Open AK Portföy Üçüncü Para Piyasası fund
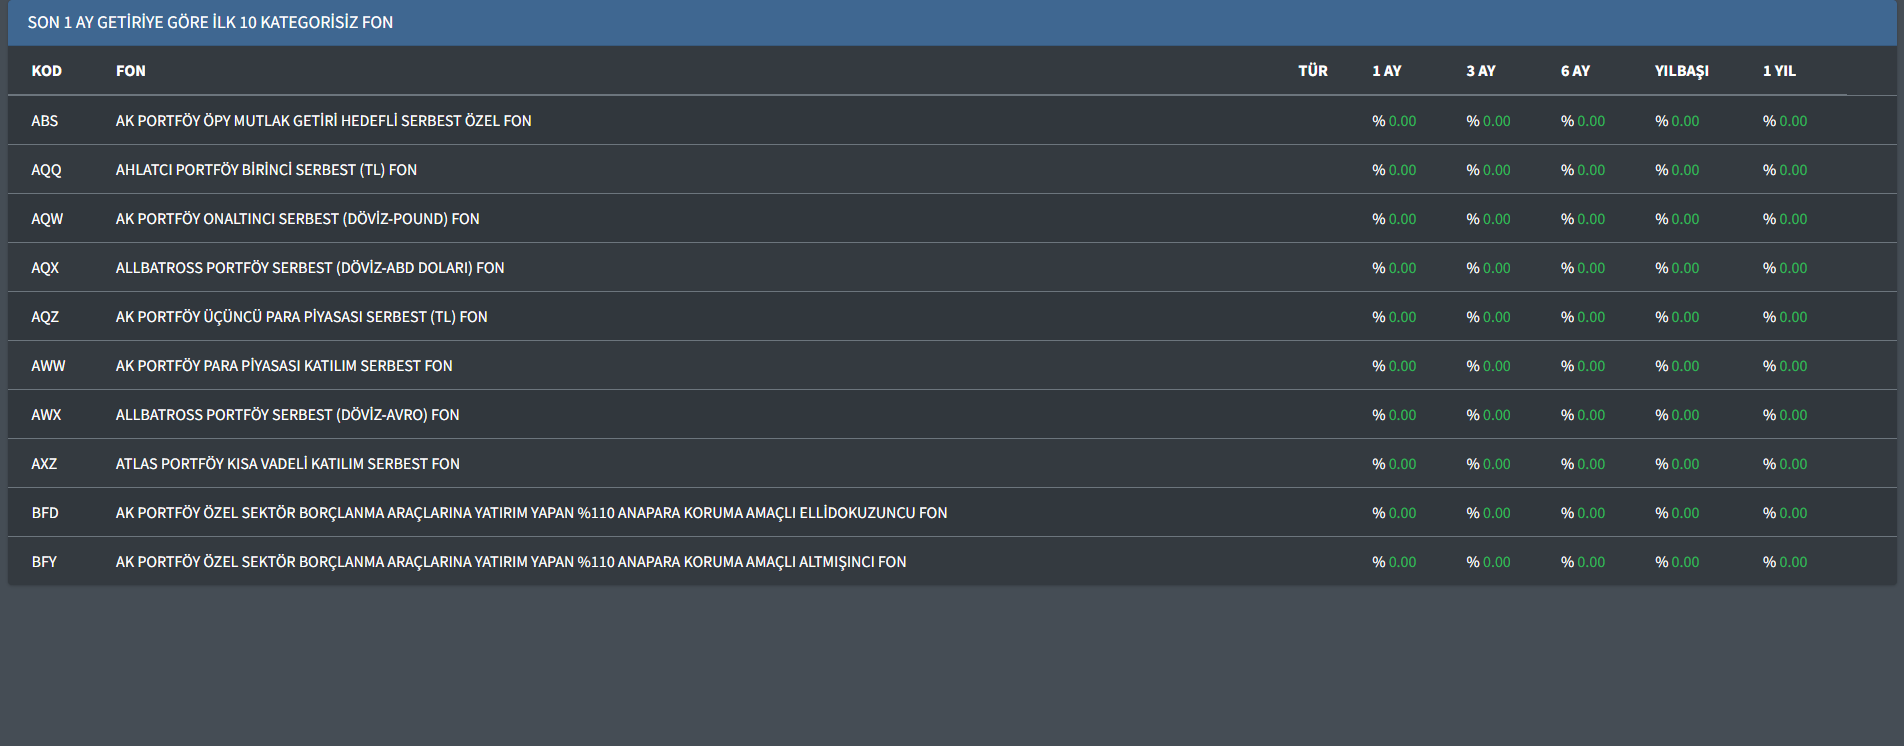This screenshot has height=746, width=1904. coord(301,317)
